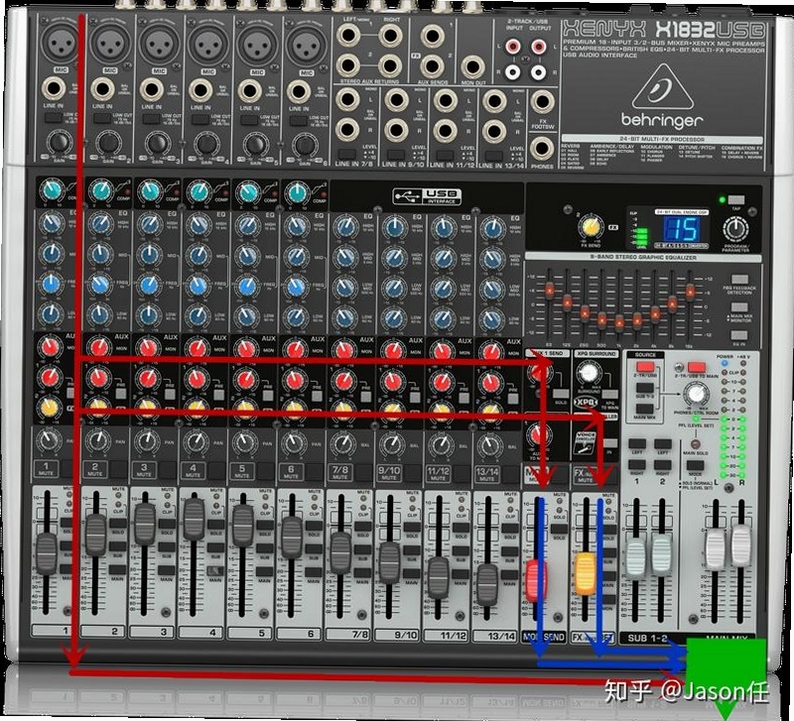Click the Phones headphone jack

tap(541, 148)
